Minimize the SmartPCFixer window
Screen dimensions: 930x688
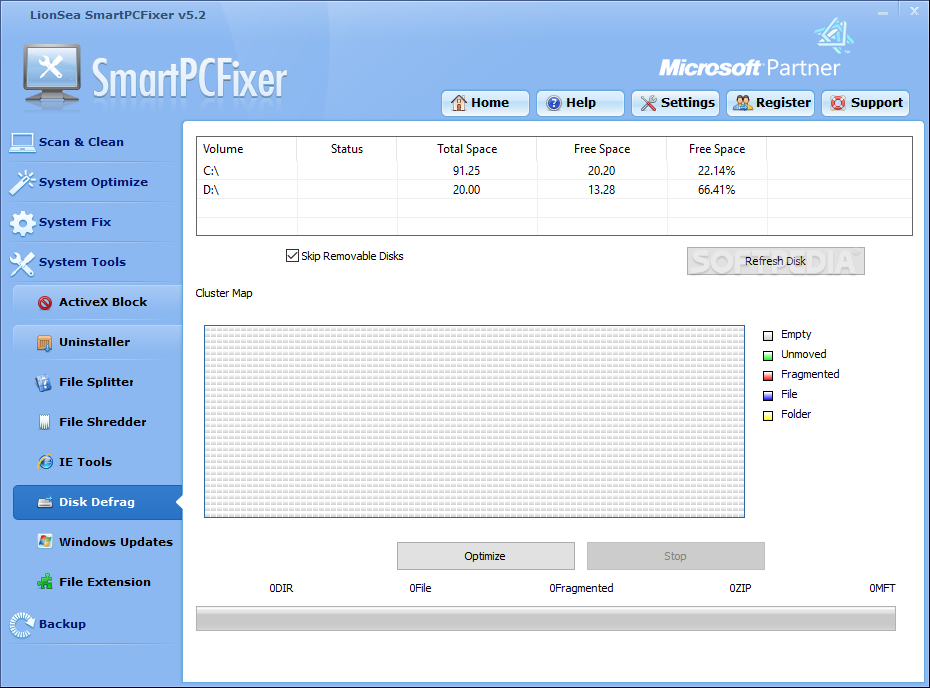tap(883, 12)
